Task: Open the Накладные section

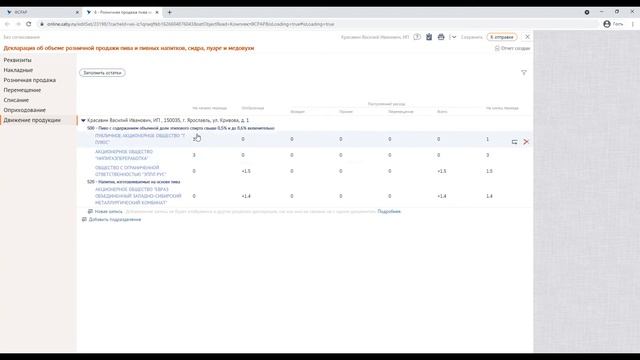Action: click(x=18, y=70)
